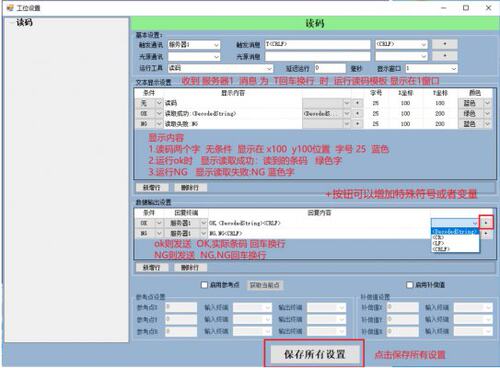
Task: Click the 读取成功:<DecodedString> display content cell
Action: (233, 114)
